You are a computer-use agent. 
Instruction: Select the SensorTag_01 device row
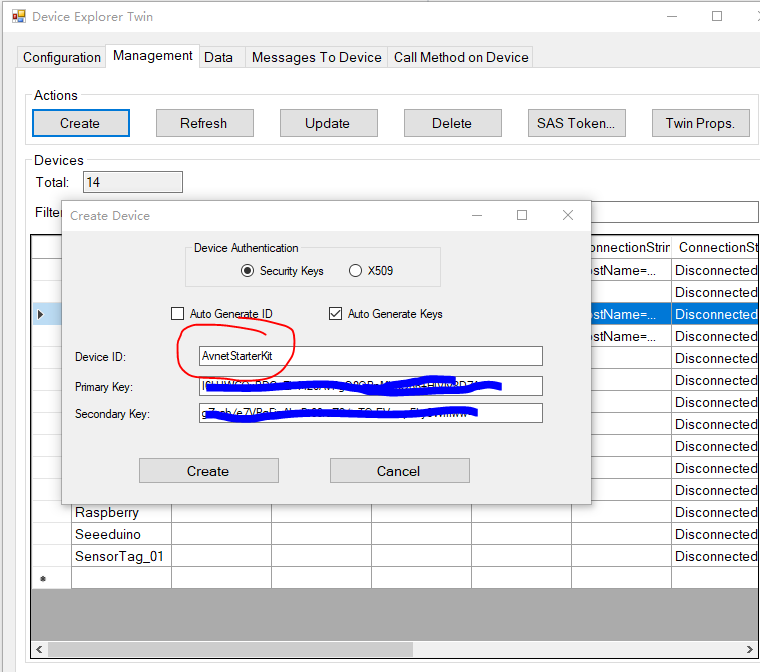[x=119, y=556]
